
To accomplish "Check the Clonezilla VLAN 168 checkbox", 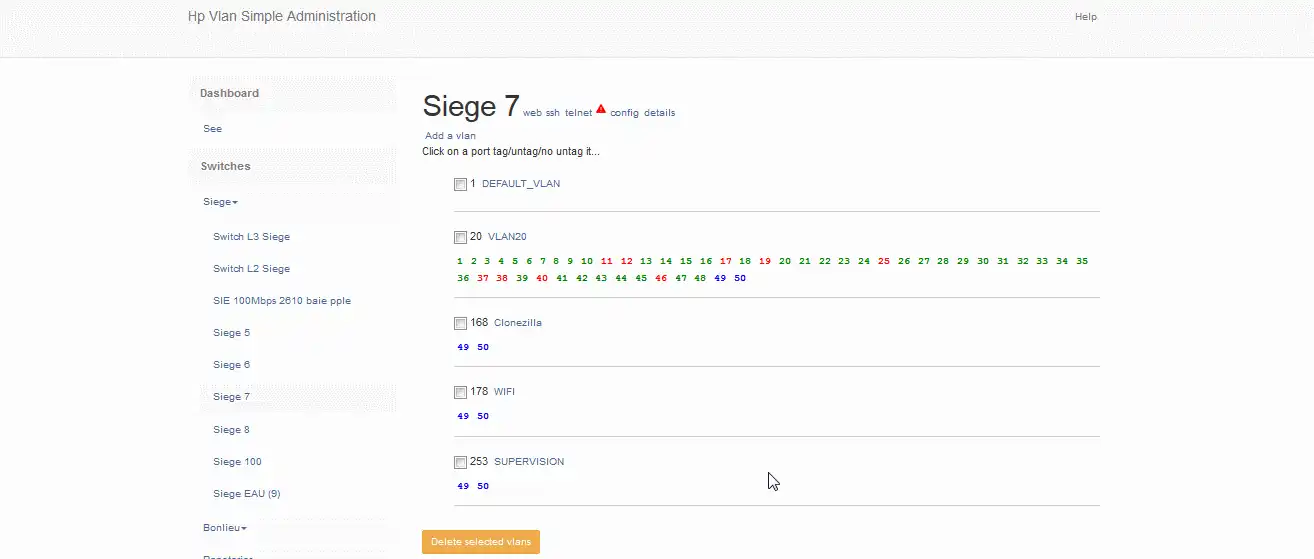I will click(460, 324).
